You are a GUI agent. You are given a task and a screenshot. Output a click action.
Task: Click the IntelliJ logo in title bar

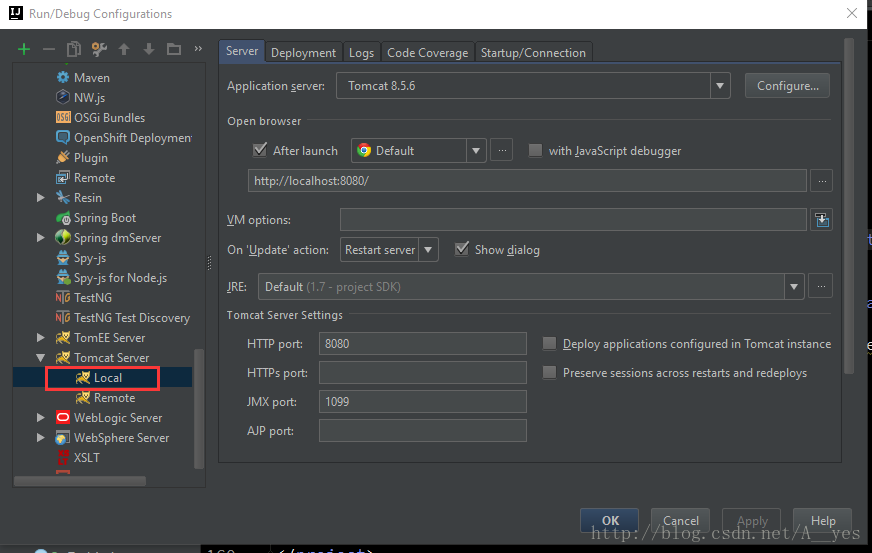point(16,13)
